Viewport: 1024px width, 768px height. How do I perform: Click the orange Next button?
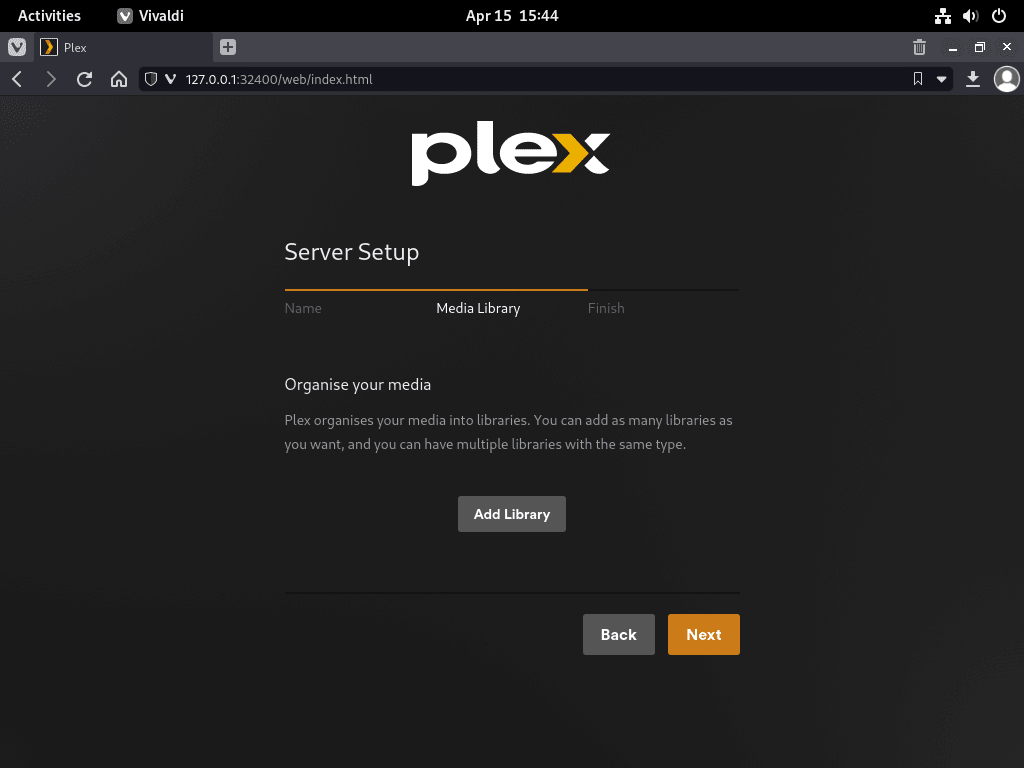(704, 634)
